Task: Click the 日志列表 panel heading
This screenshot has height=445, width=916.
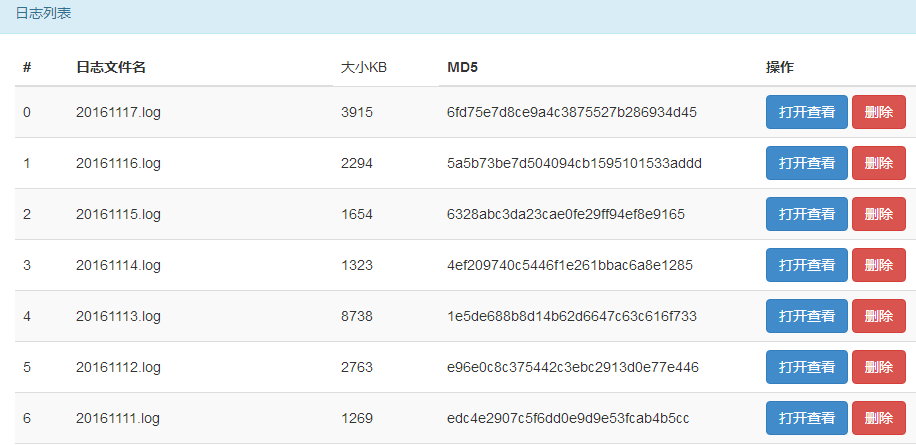Action: coord(43,14)
